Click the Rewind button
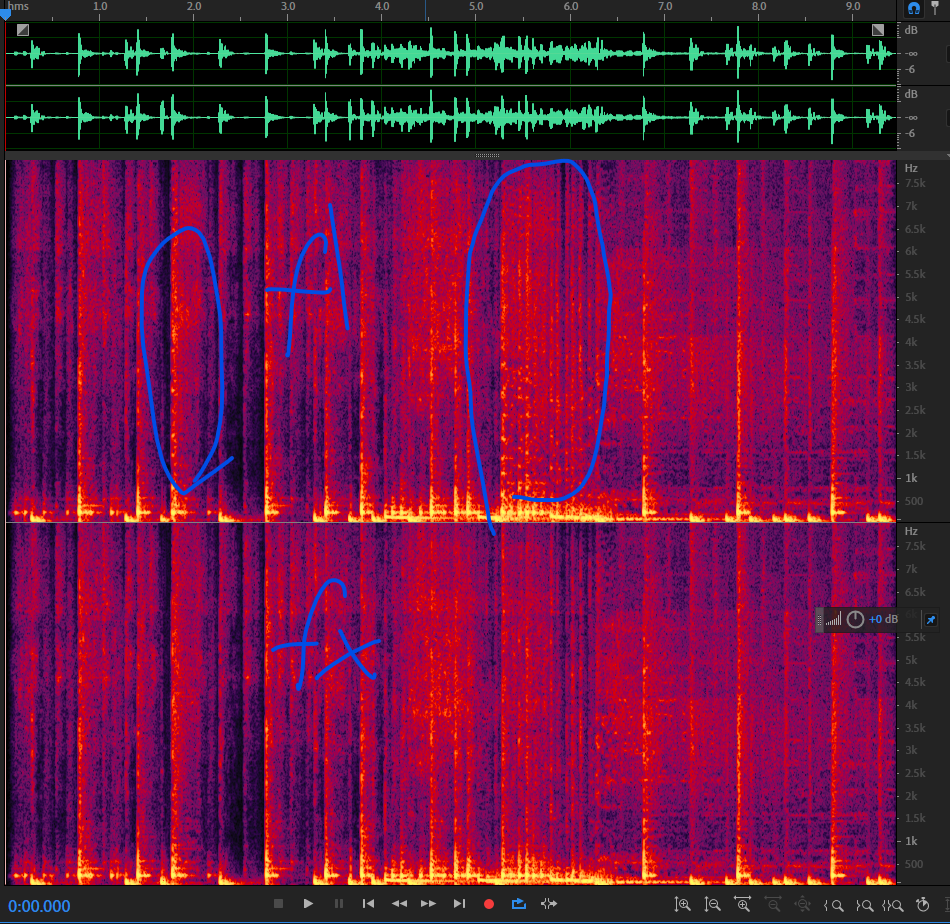950x924 pixels. click(398, 904)
